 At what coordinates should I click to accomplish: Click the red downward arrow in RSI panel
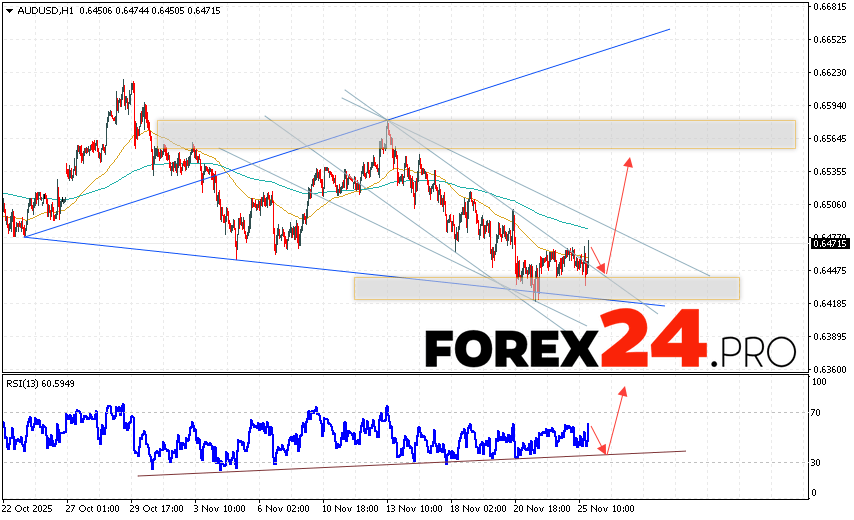click(597, 439)
